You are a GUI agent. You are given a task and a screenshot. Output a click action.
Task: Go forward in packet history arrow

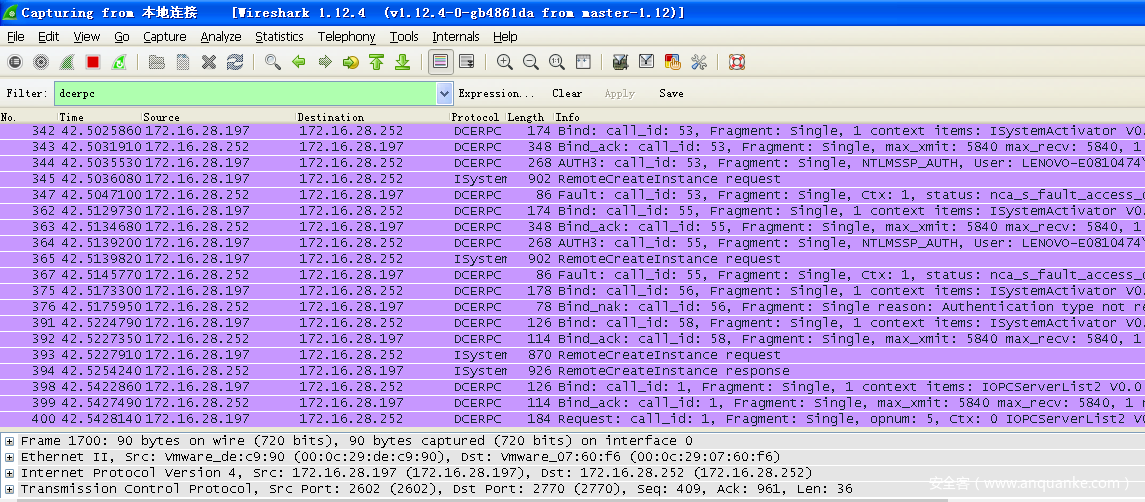click(325, 62)
